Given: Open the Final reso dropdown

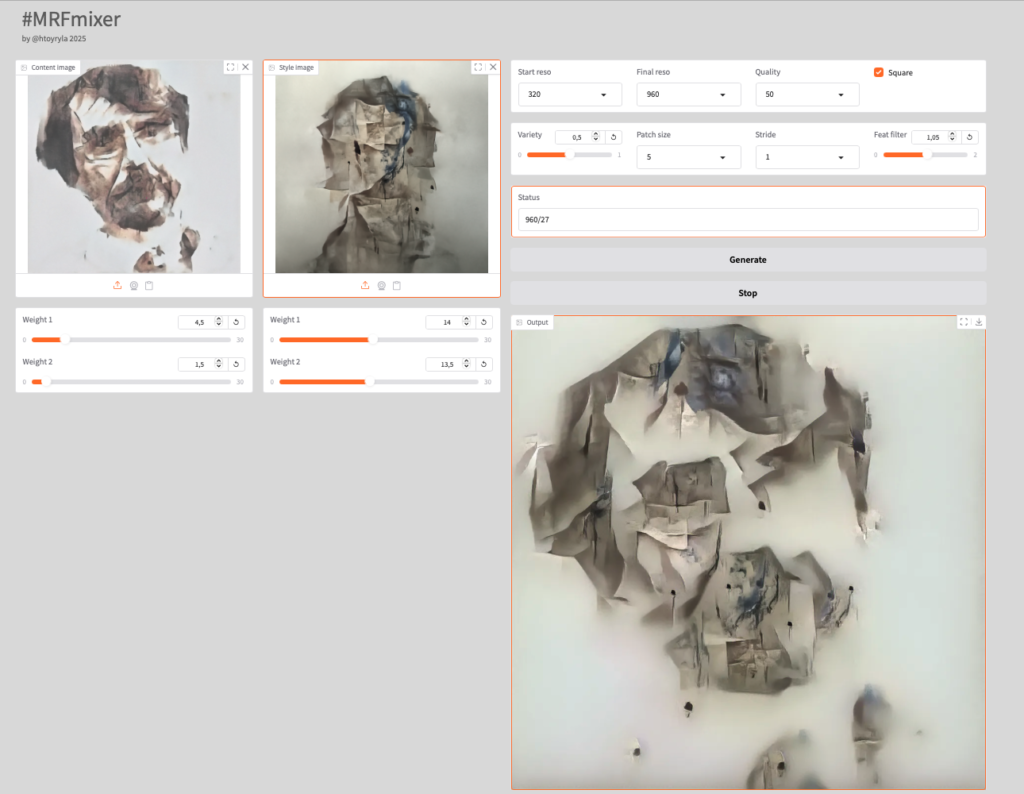Looking at the screenshot, I should click(688, 94).
